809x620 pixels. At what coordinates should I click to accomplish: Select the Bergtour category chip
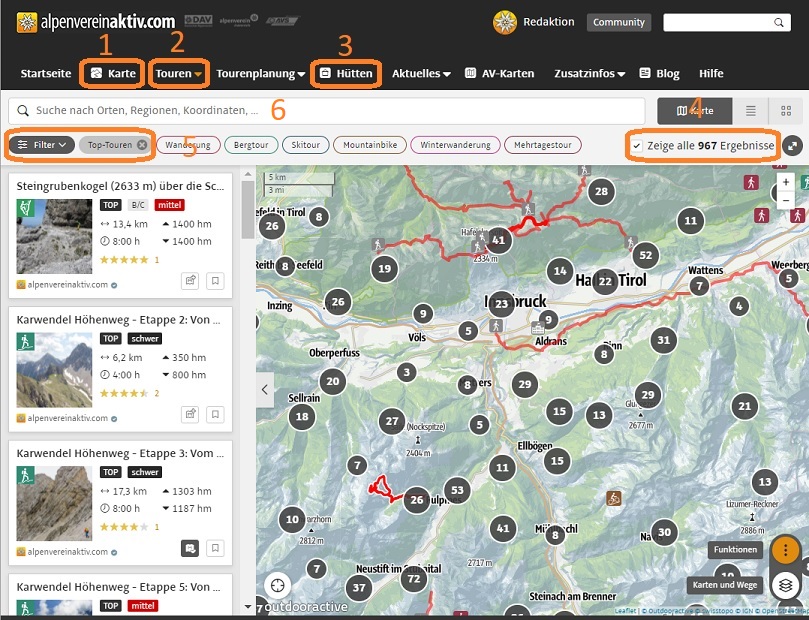(251, 145)
